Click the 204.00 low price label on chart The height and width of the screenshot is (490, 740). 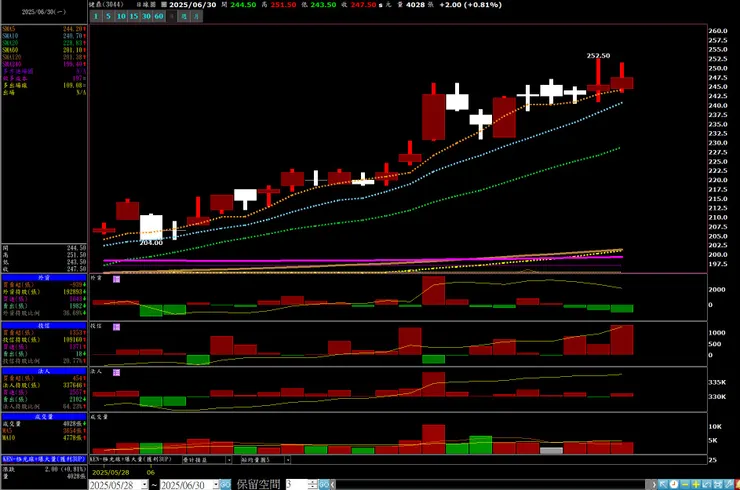tap(151, 243)
